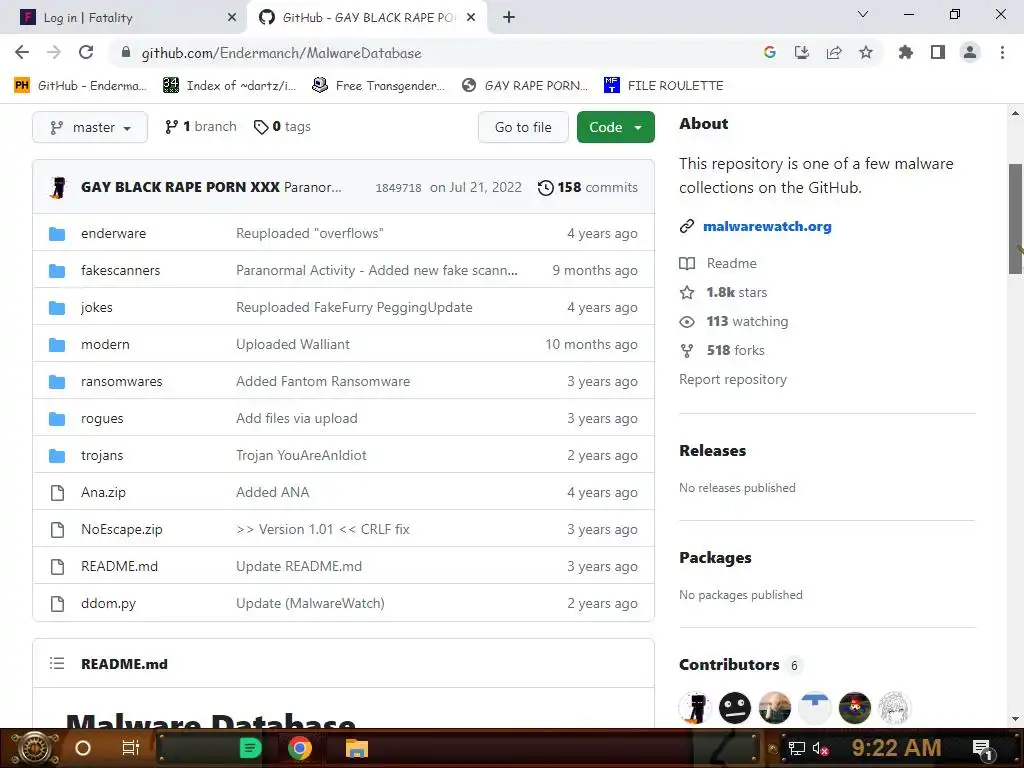This screenshot has width=1024, height=768.
Task: Open the enderware folder icon
Action: click(x=57, y=233)
